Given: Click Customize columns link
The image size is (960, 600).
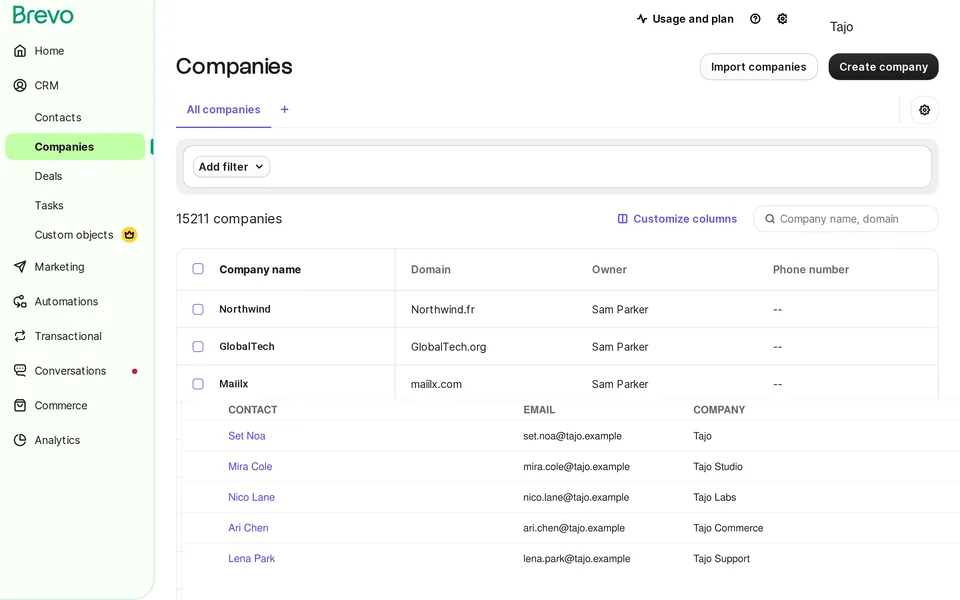Looking at the screenshot, I should [684, 219].
